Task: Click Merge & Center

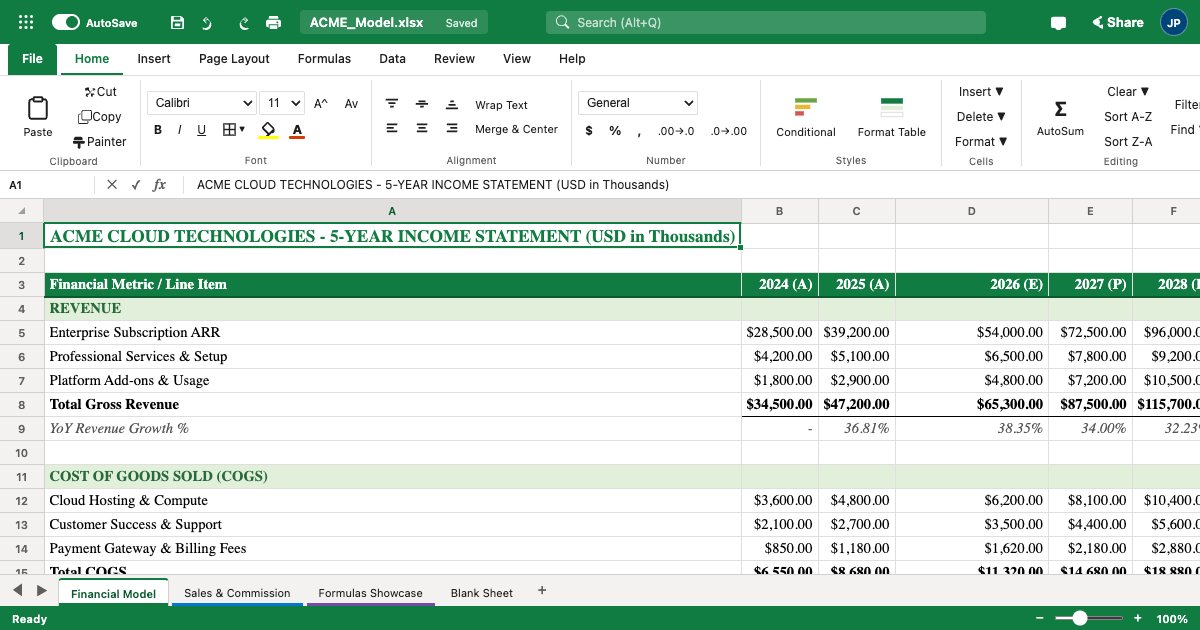Action: point(516,129)
